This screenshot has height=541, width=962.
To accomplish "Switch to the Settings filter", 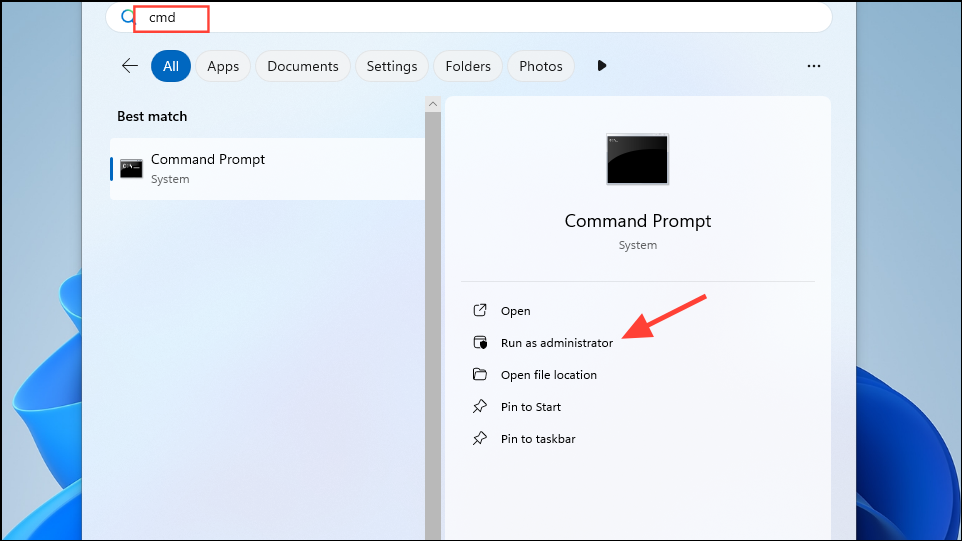I will point(391,66).
